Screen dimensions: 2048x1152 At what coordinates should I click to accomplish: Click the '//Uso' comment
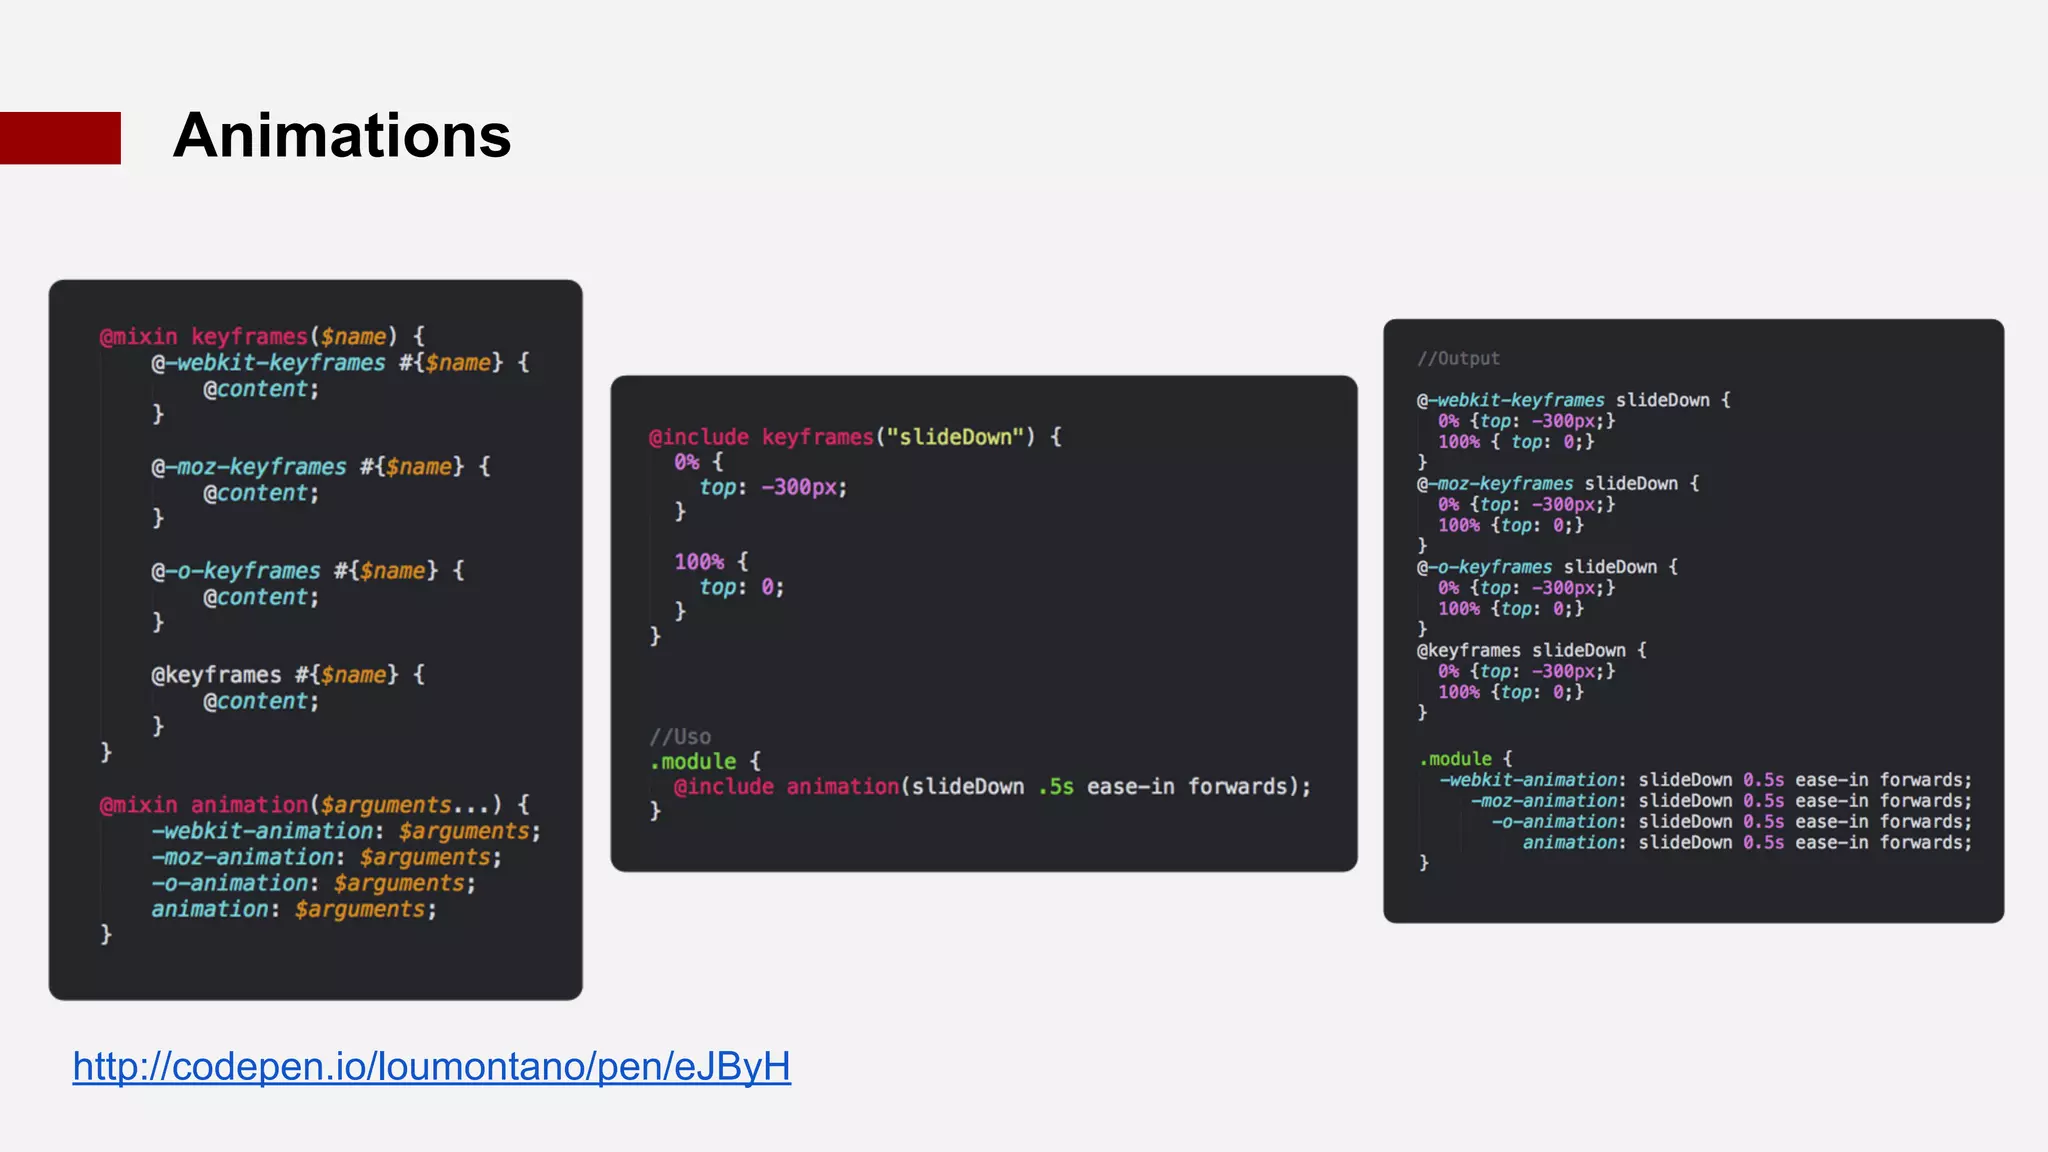[x=680, y=736]
